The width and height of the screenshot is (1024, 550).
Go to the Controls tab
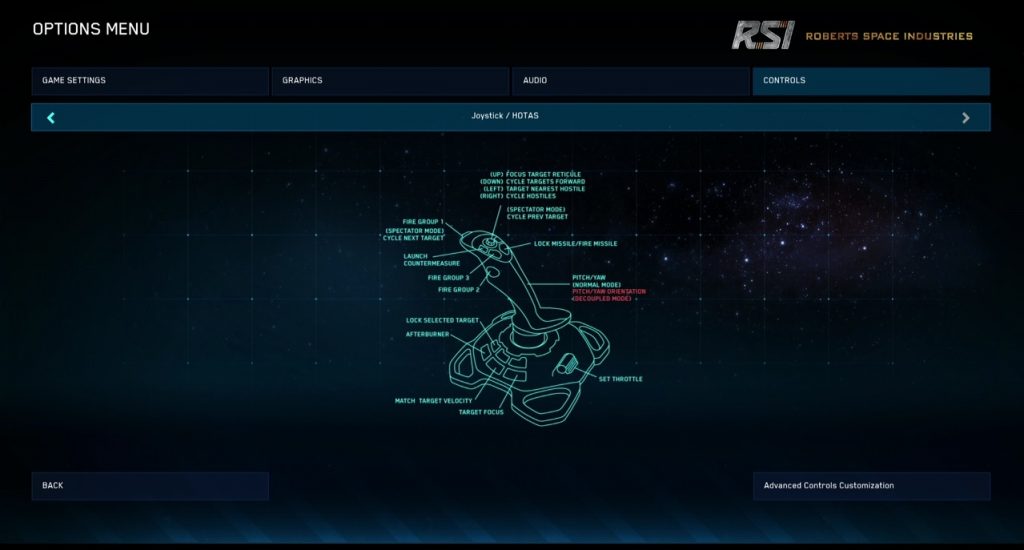pos(870,81)
